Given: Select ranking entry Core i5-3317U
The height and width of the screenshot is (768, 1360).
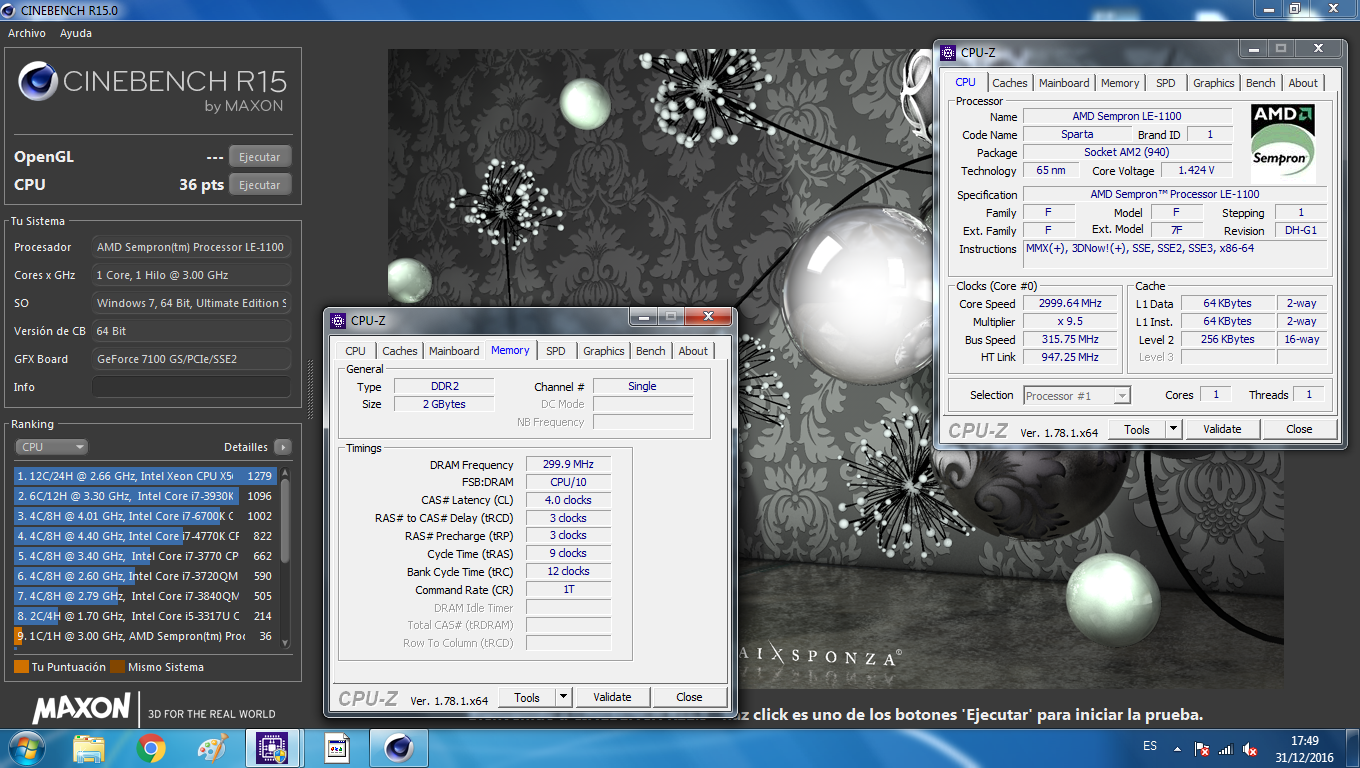Looking at the screenshot, I should pos(145,616).
